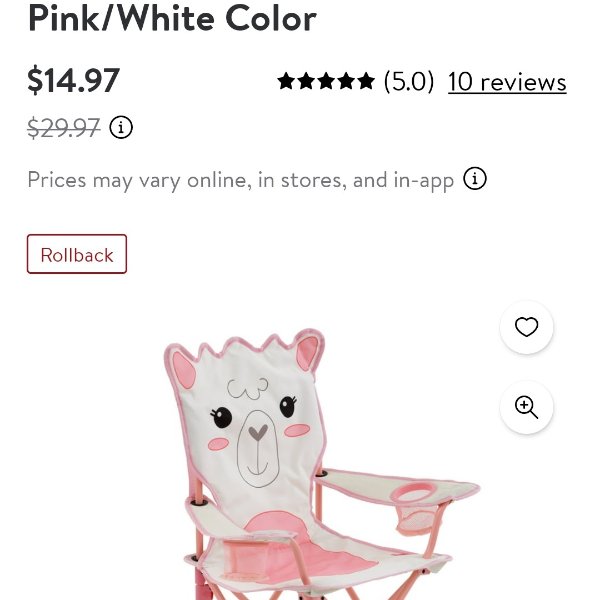Click the fifth star in the rating
This screenshot has height=600, width=600.
click(x=366, y=81)
